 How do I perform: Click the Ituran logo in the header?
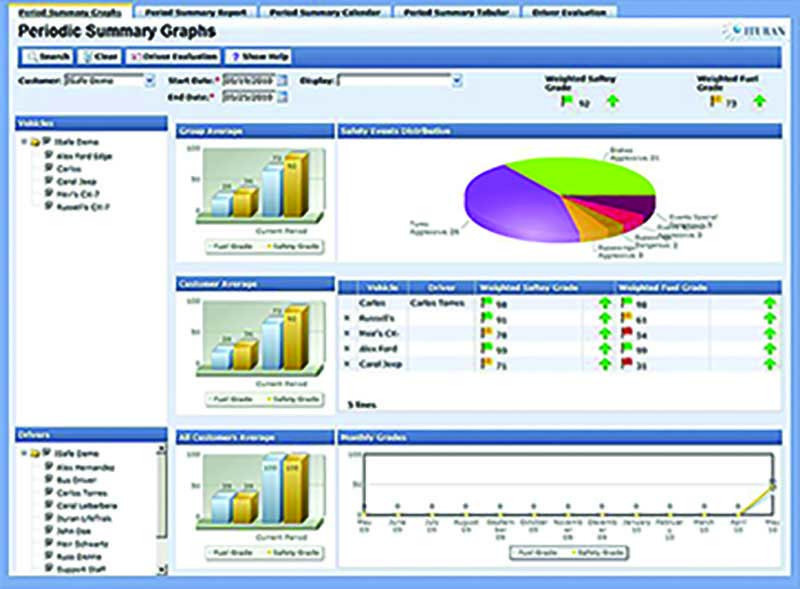point(753,29)
